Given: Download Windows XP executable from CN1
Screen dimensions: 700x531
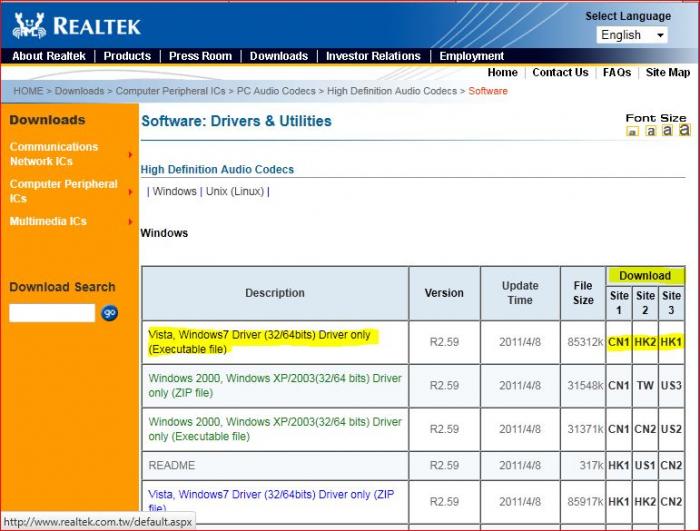Looking at the screenshot, I should [619, 429].
